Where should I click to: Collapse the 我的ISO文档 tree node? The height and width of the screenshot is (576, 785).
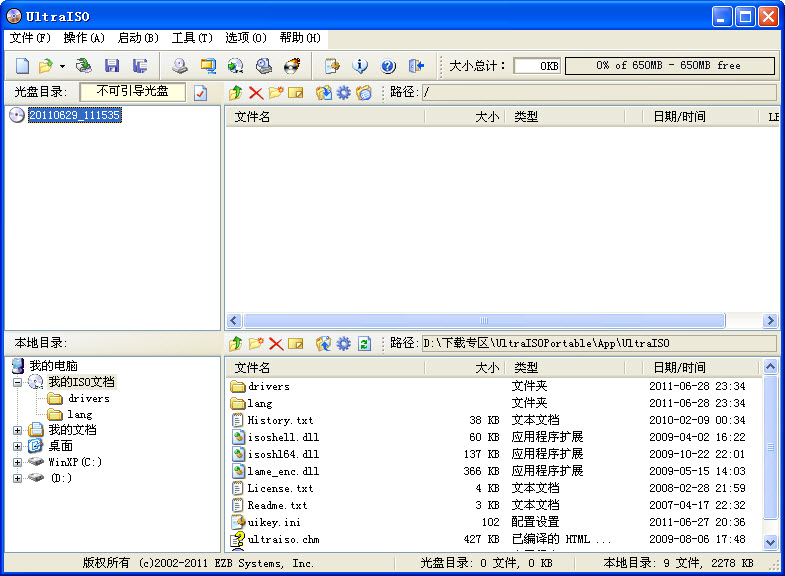pyautogui.click(x=17, y=382)
